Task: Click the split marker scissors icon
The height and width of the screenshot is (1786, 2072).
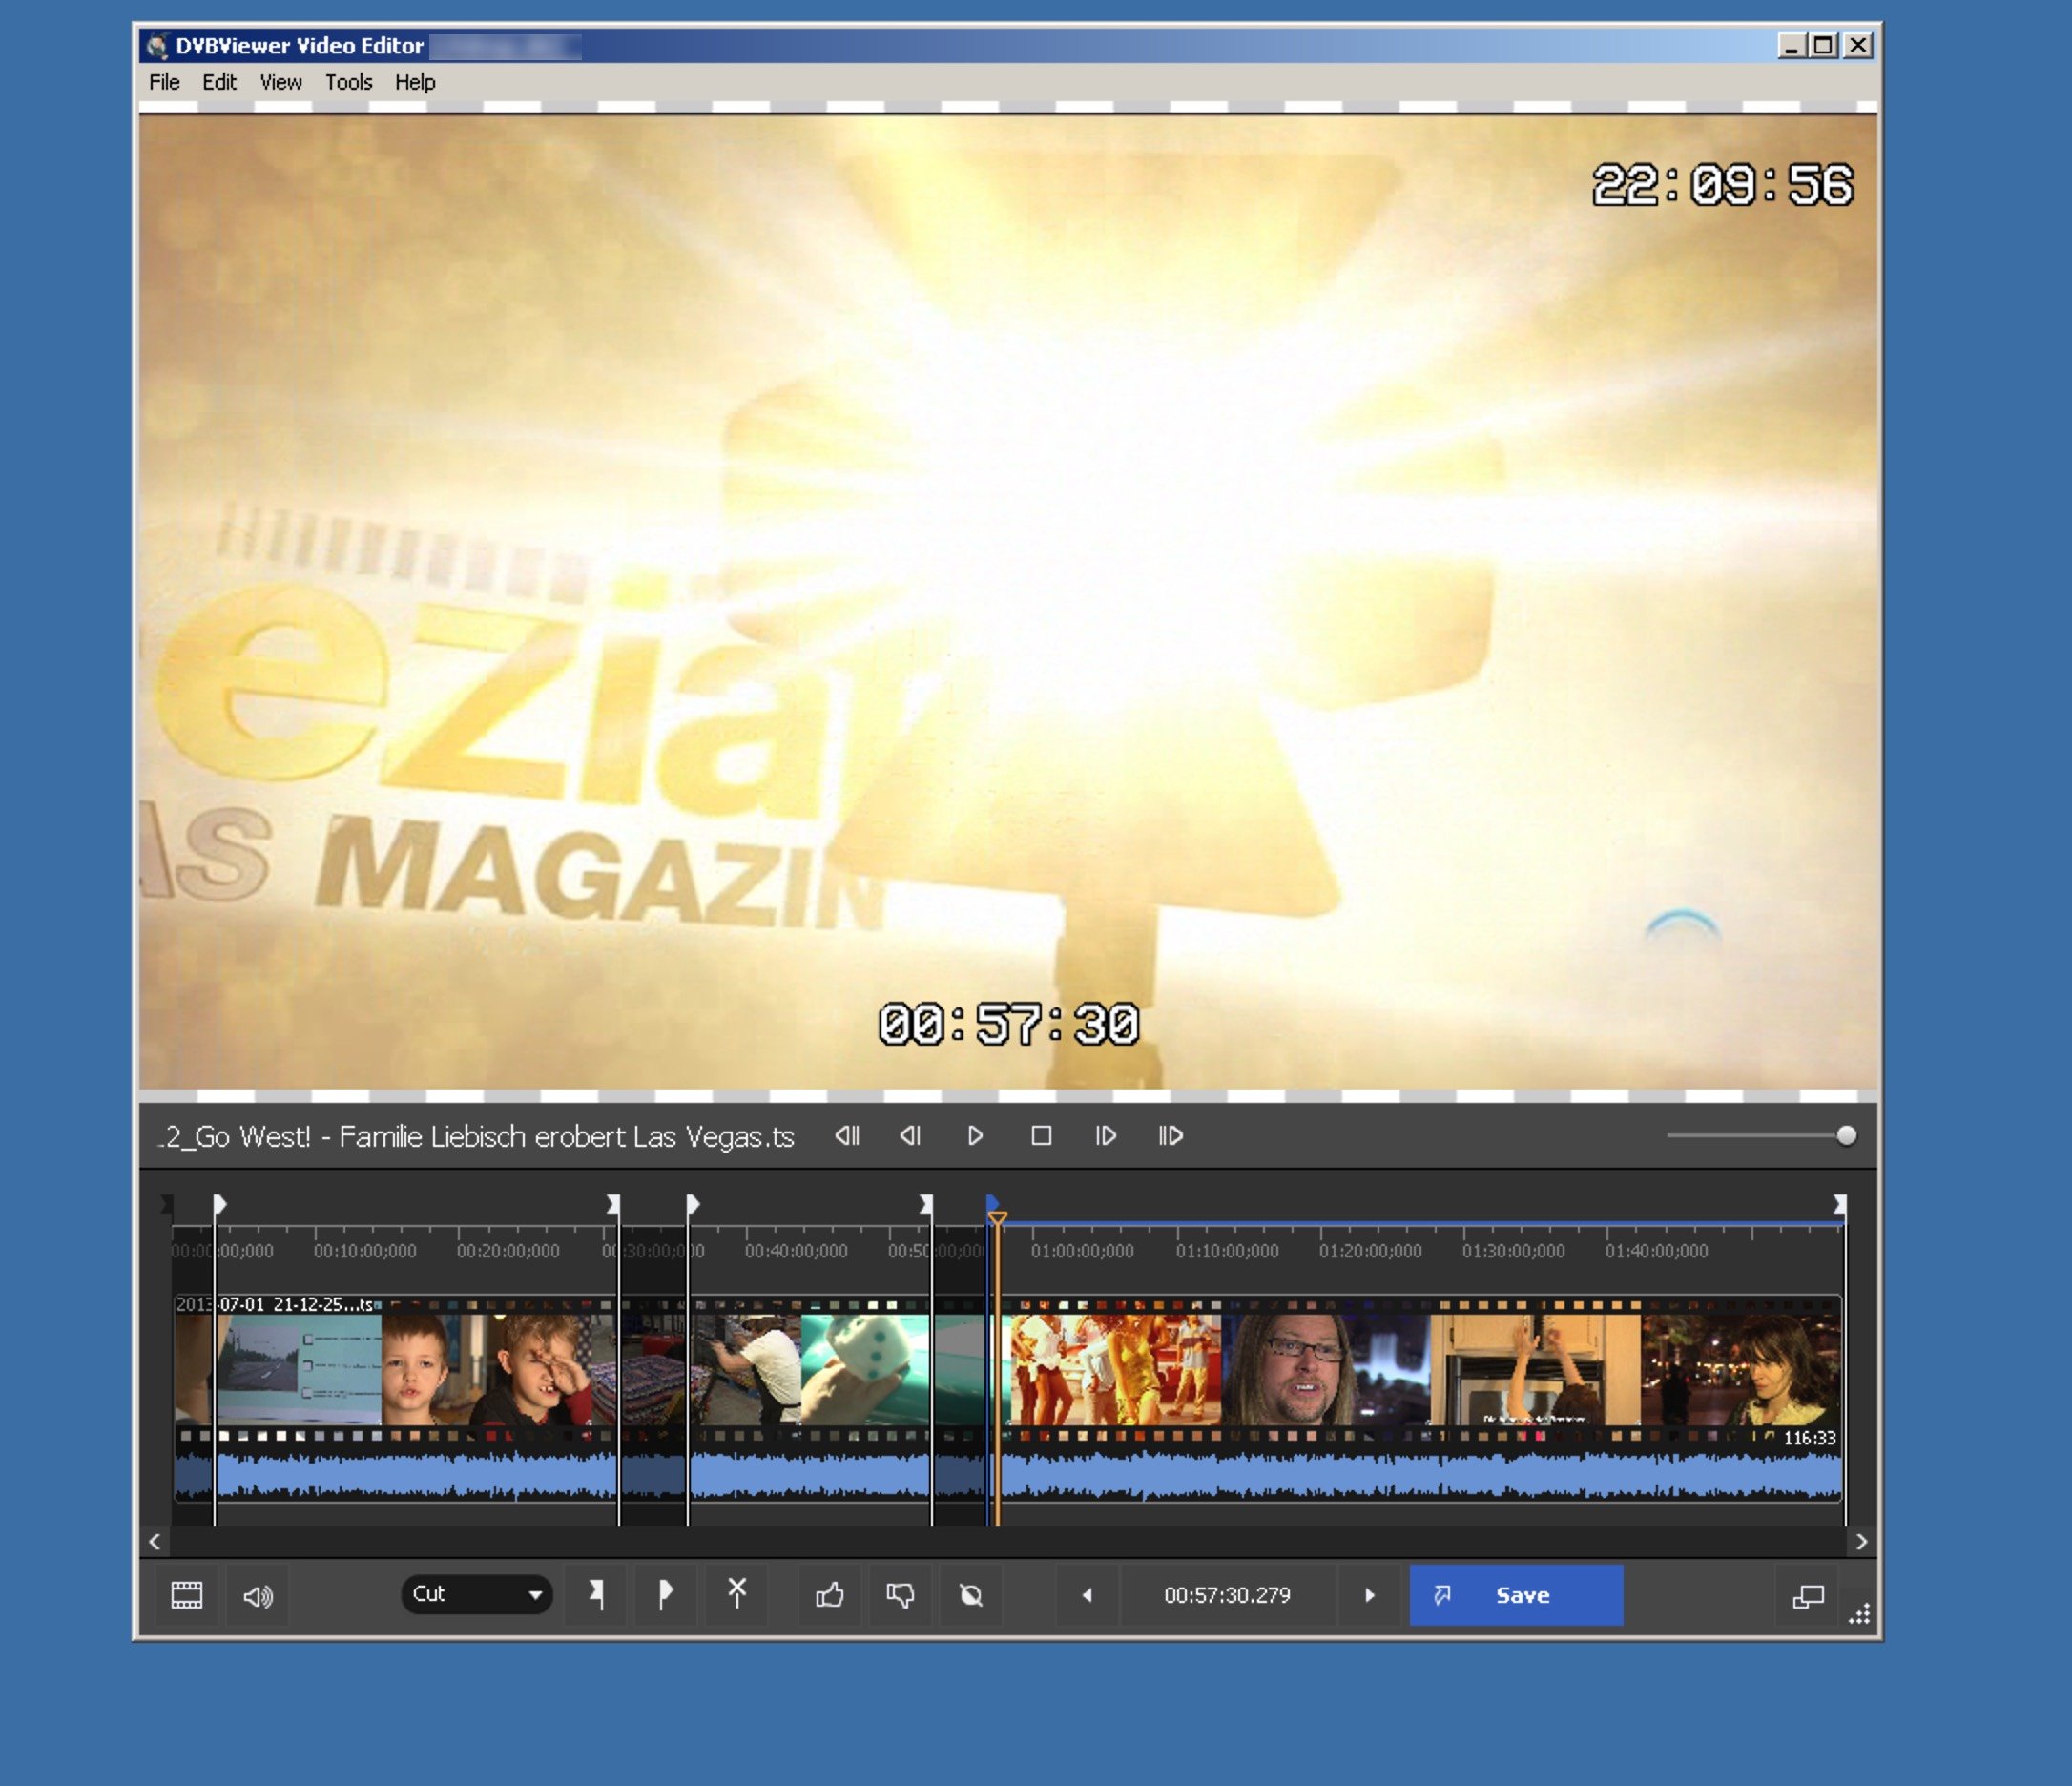Action: pos(737,1593)
